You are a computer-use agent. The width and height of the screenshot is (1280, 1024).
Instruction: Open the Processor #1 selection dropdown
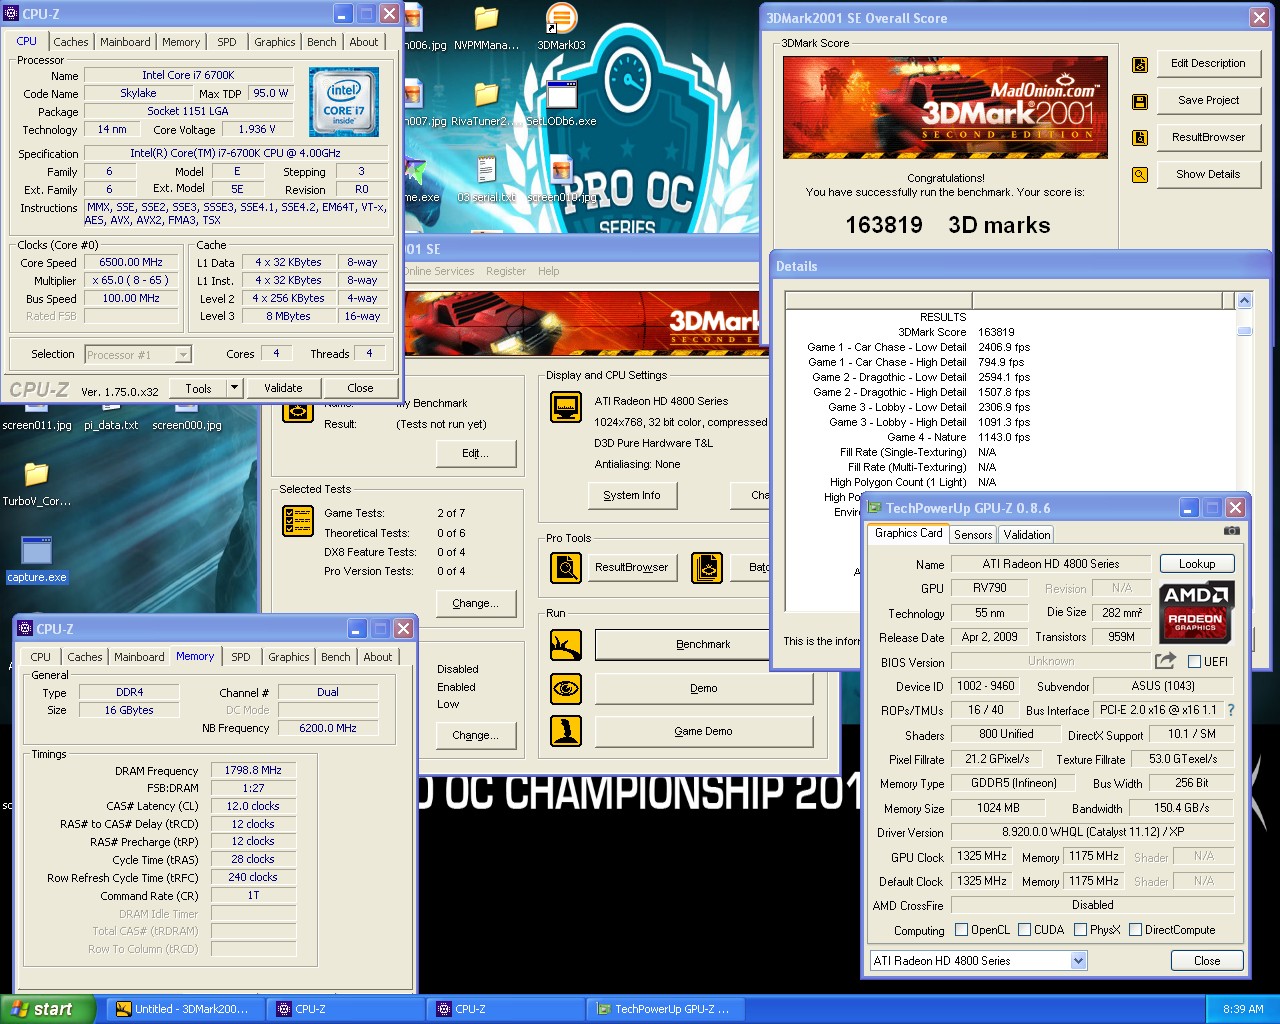click(183, 355)
